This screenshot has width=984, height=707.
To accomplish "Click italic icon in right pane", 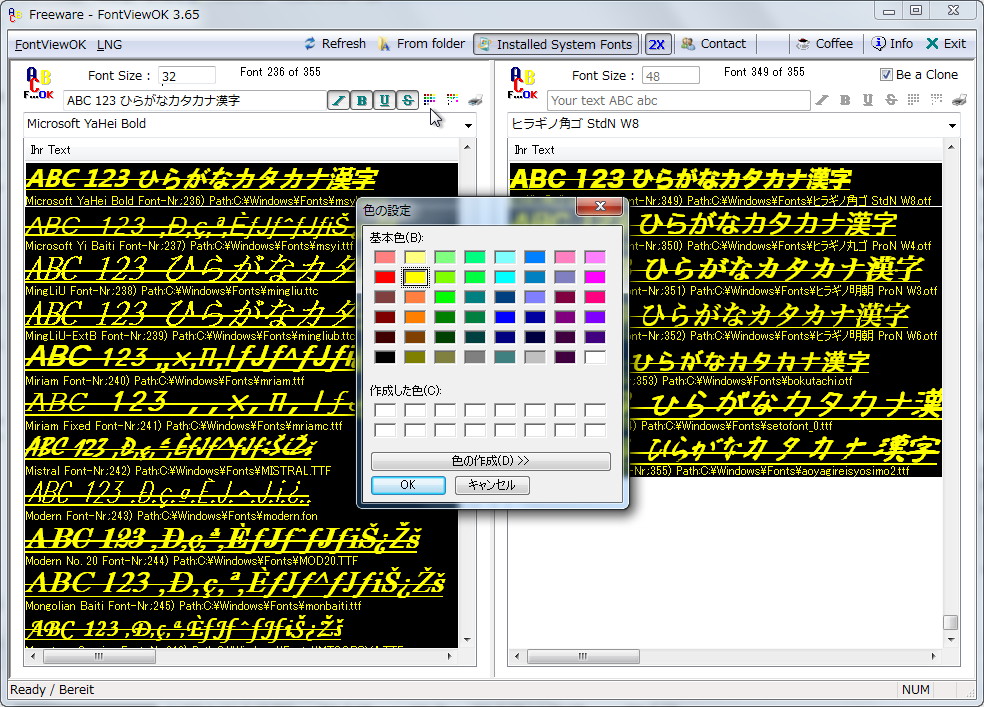I will (822, 100).
